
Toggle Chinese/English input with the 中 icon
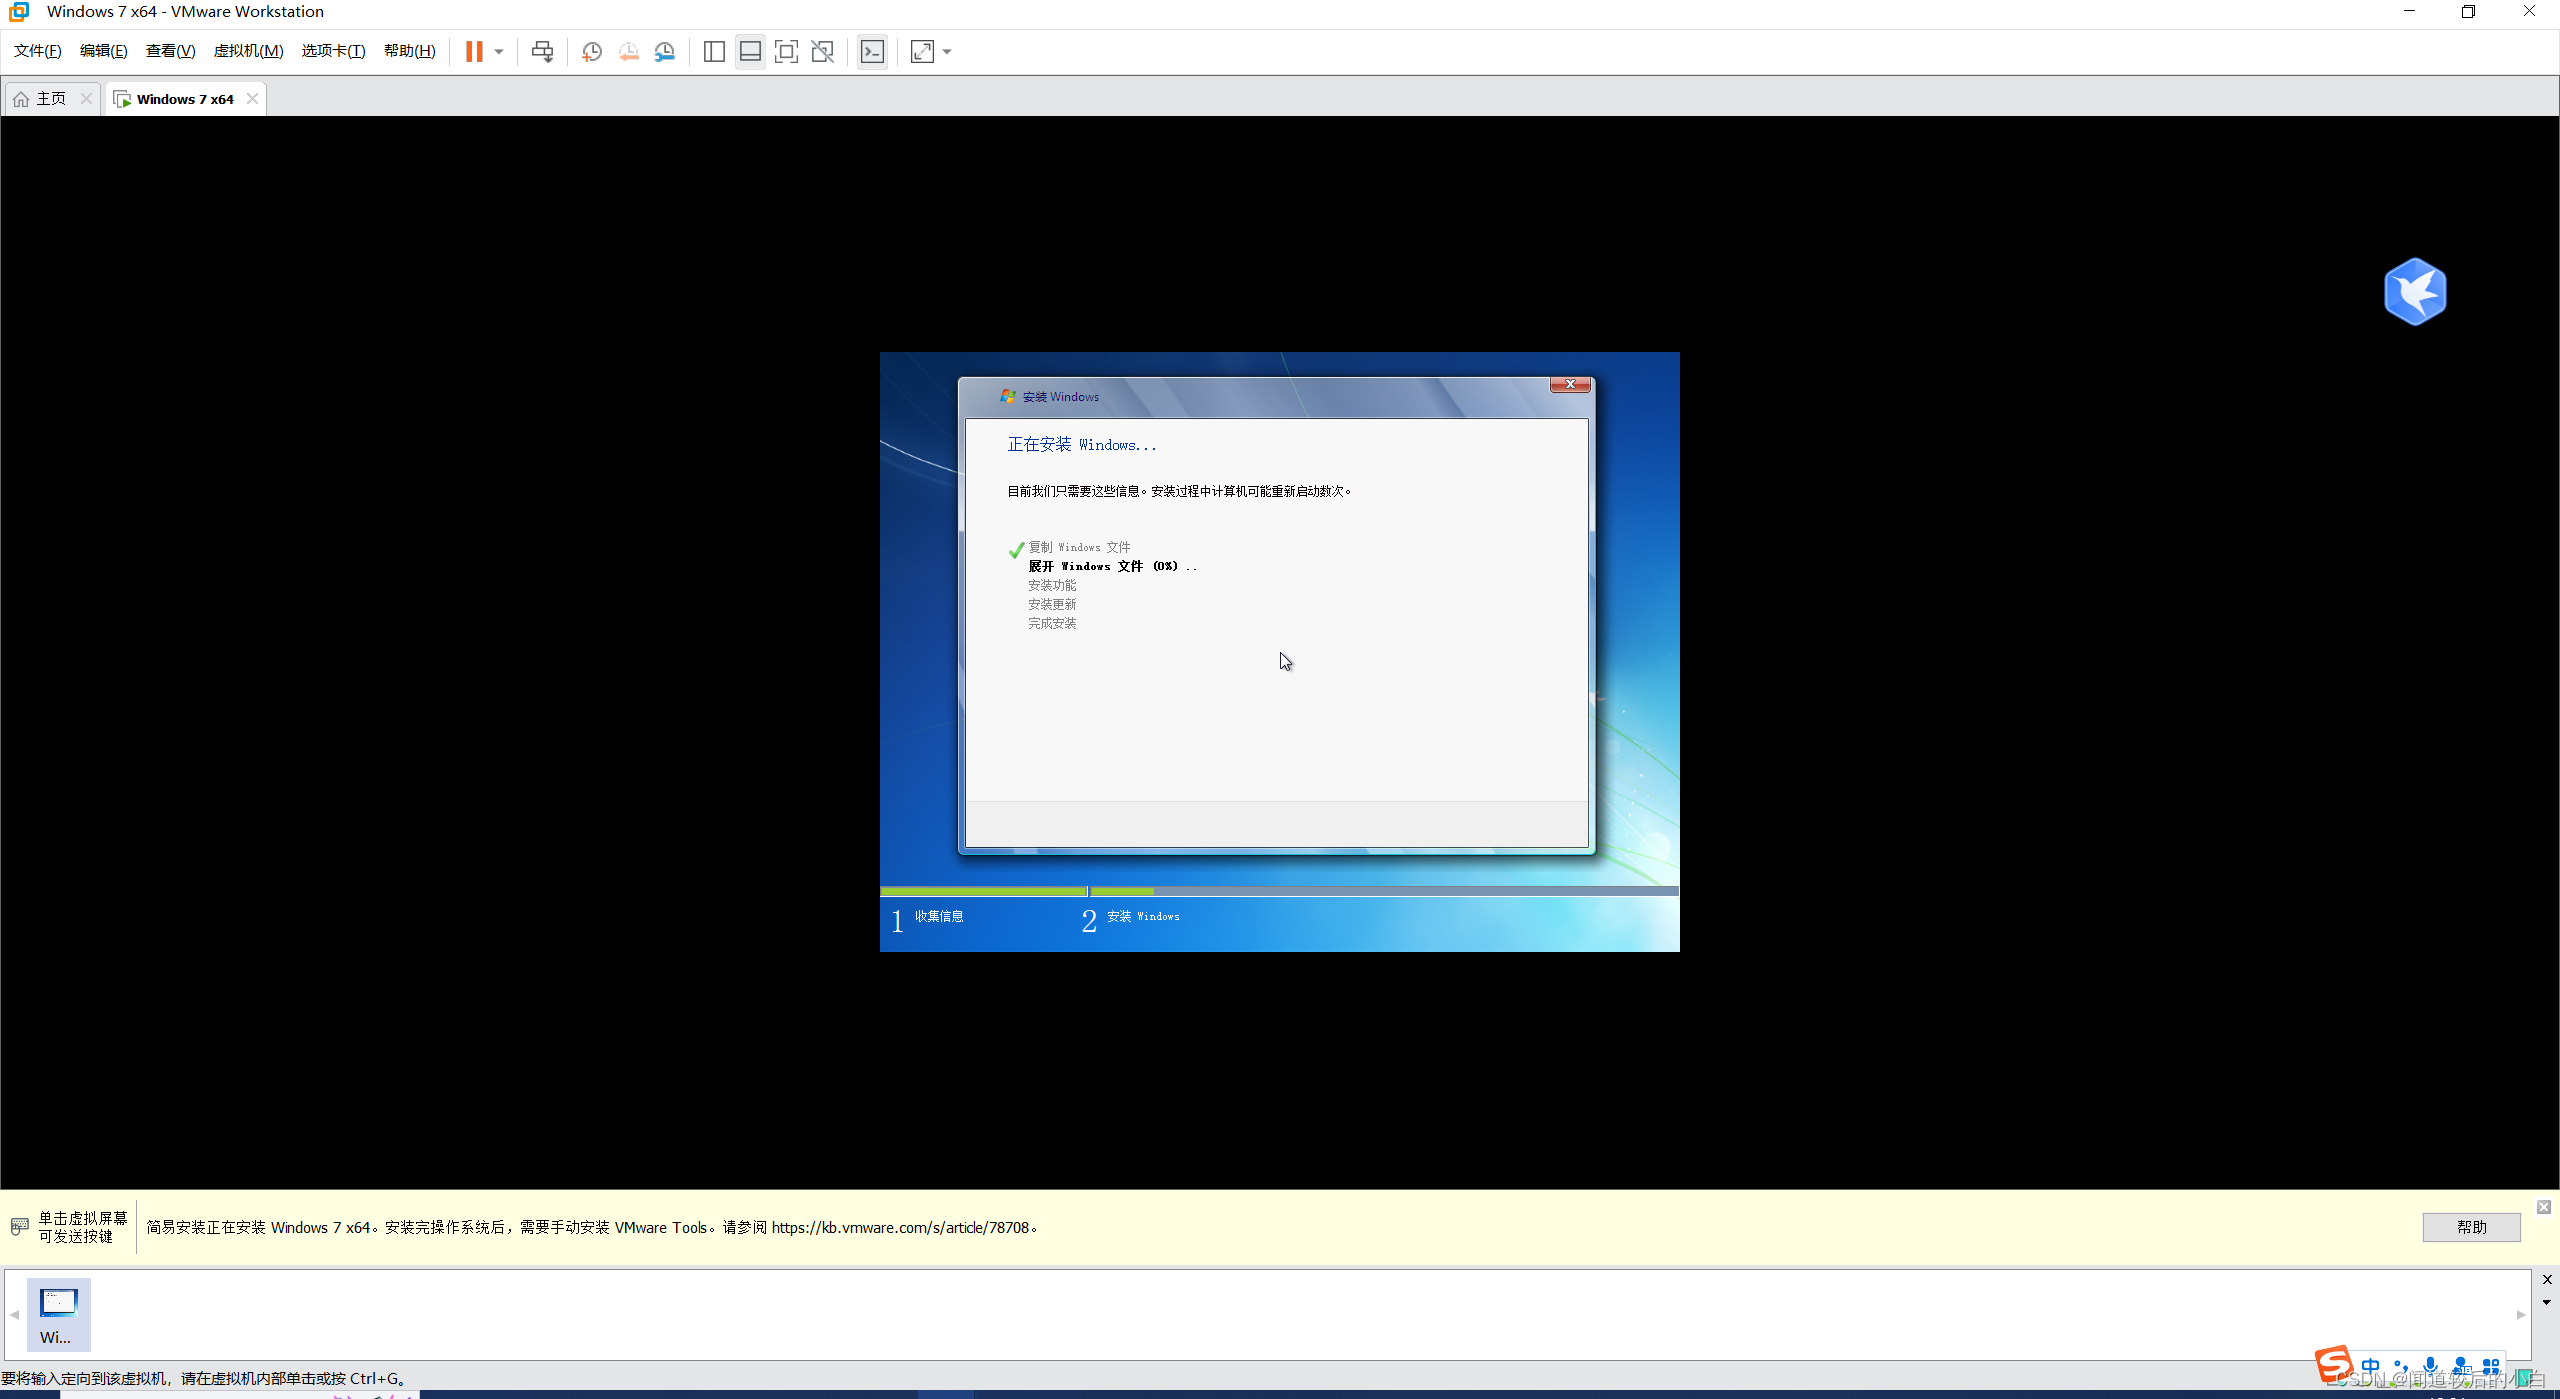click(2370, 1367)
